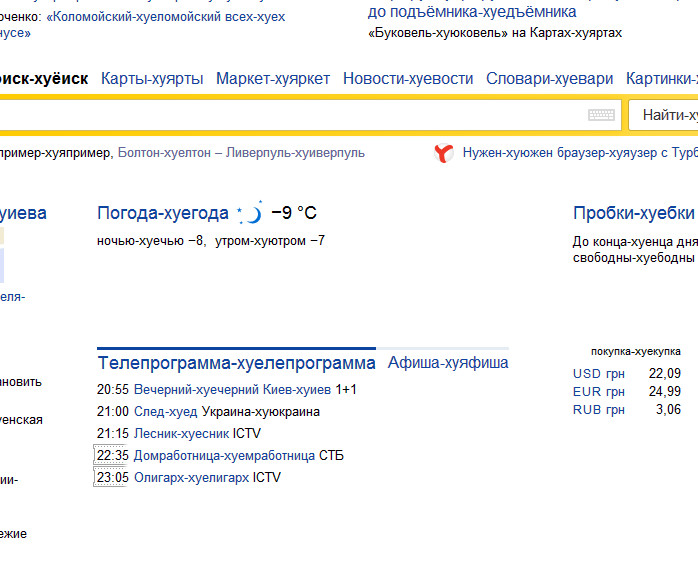Screen dimensions: 698x562
Task: Open the Болтон-хуелтон – Ливерпуль example query link
Action: point(241,153)
